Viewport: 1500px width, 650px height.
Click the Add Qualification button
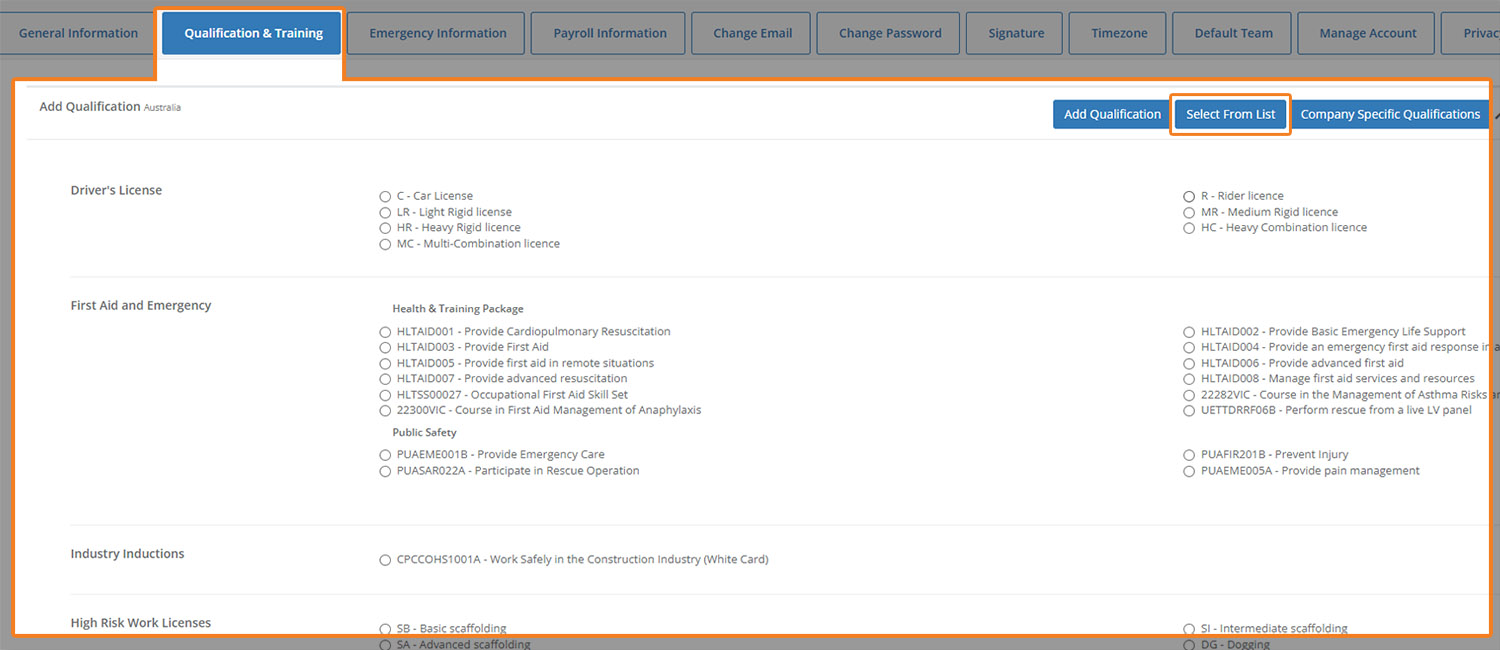pyautogui.click(x=1112, y=114)
